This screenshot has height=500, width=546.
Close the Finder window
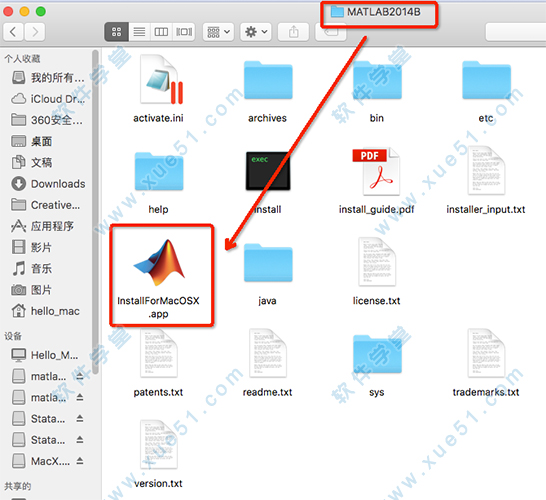click(8, 12)
